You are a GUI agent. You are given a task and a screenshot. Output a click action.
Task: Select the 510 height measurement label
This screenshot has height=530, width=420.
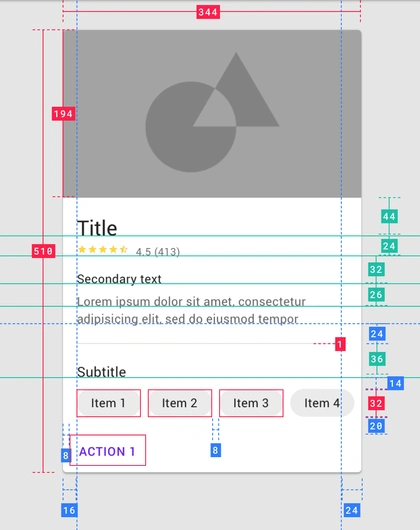pos(44,251)
